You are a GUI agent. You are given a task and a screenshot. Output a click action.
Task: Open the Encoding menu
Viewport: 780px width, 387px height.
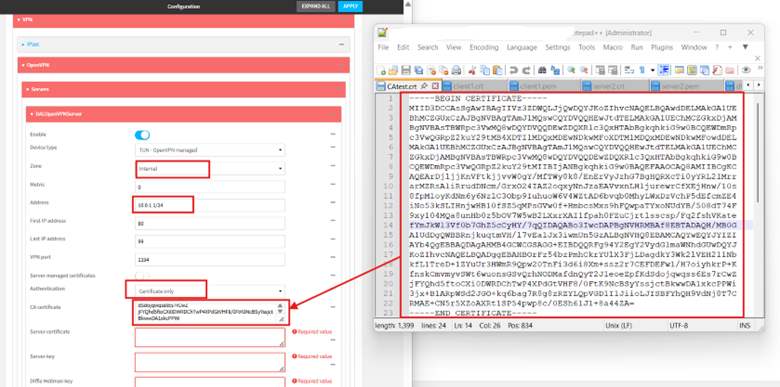(x=484, y=47)
